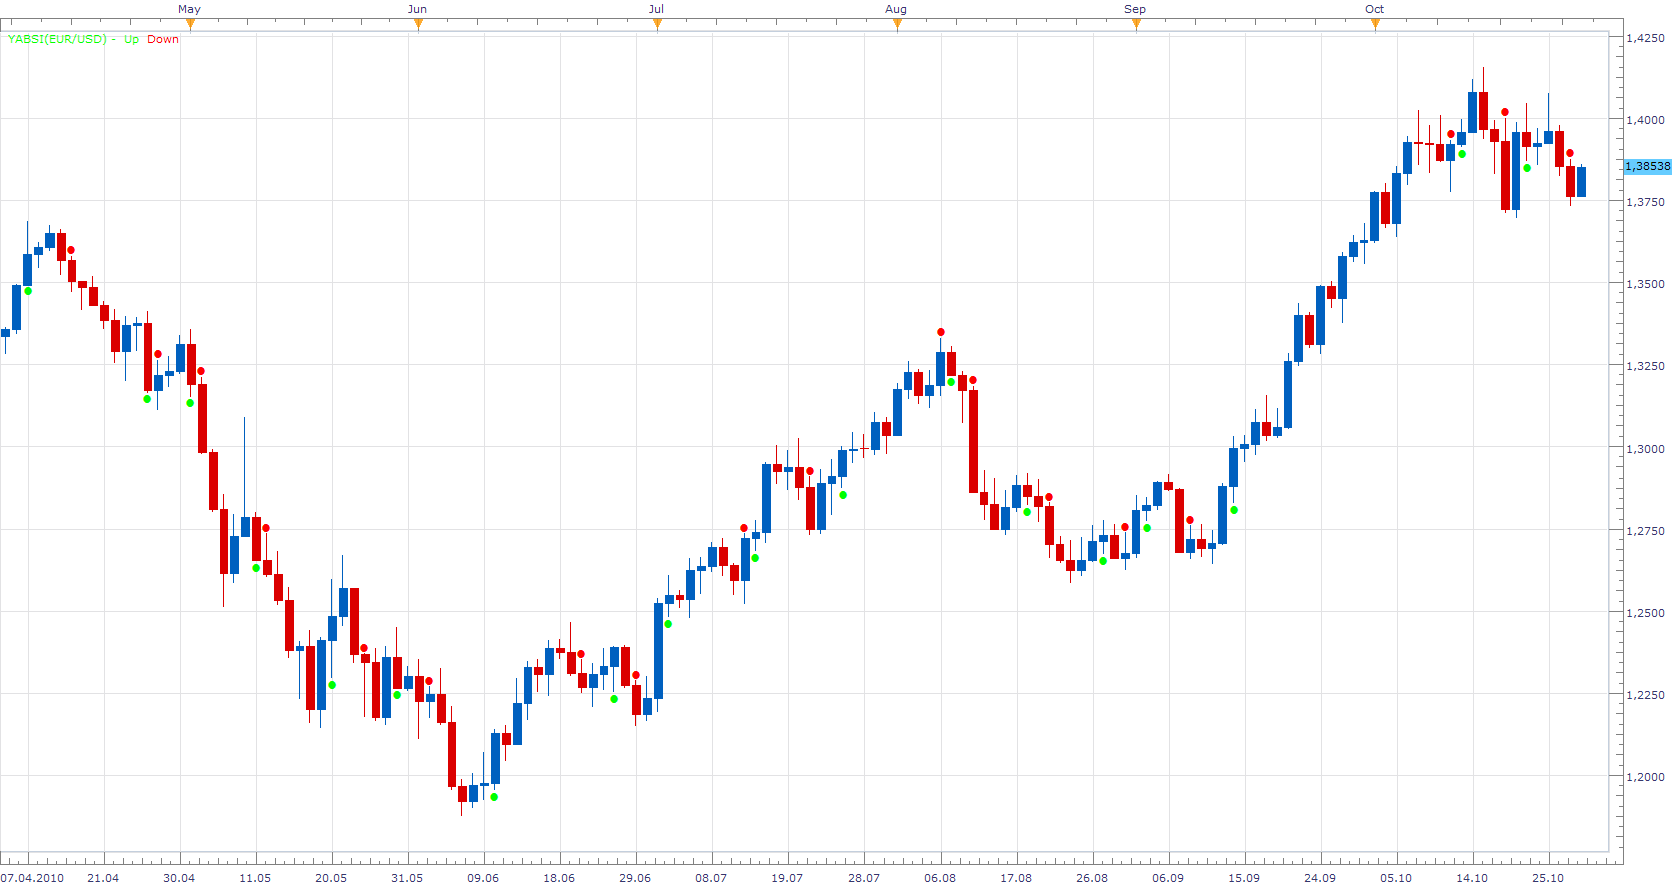Click the Sep month marker triangle
Image resolution: width=1680 pixels, height=889 pixels.
pos(1136,25)
